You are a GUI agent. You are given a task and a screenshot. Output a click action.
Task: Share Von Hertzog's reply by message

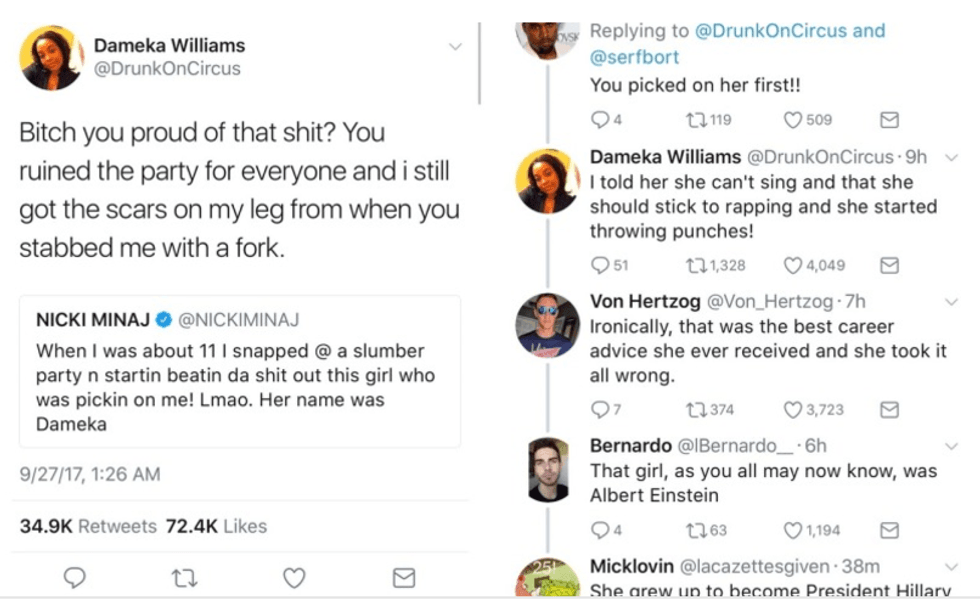tap(888, 409)
